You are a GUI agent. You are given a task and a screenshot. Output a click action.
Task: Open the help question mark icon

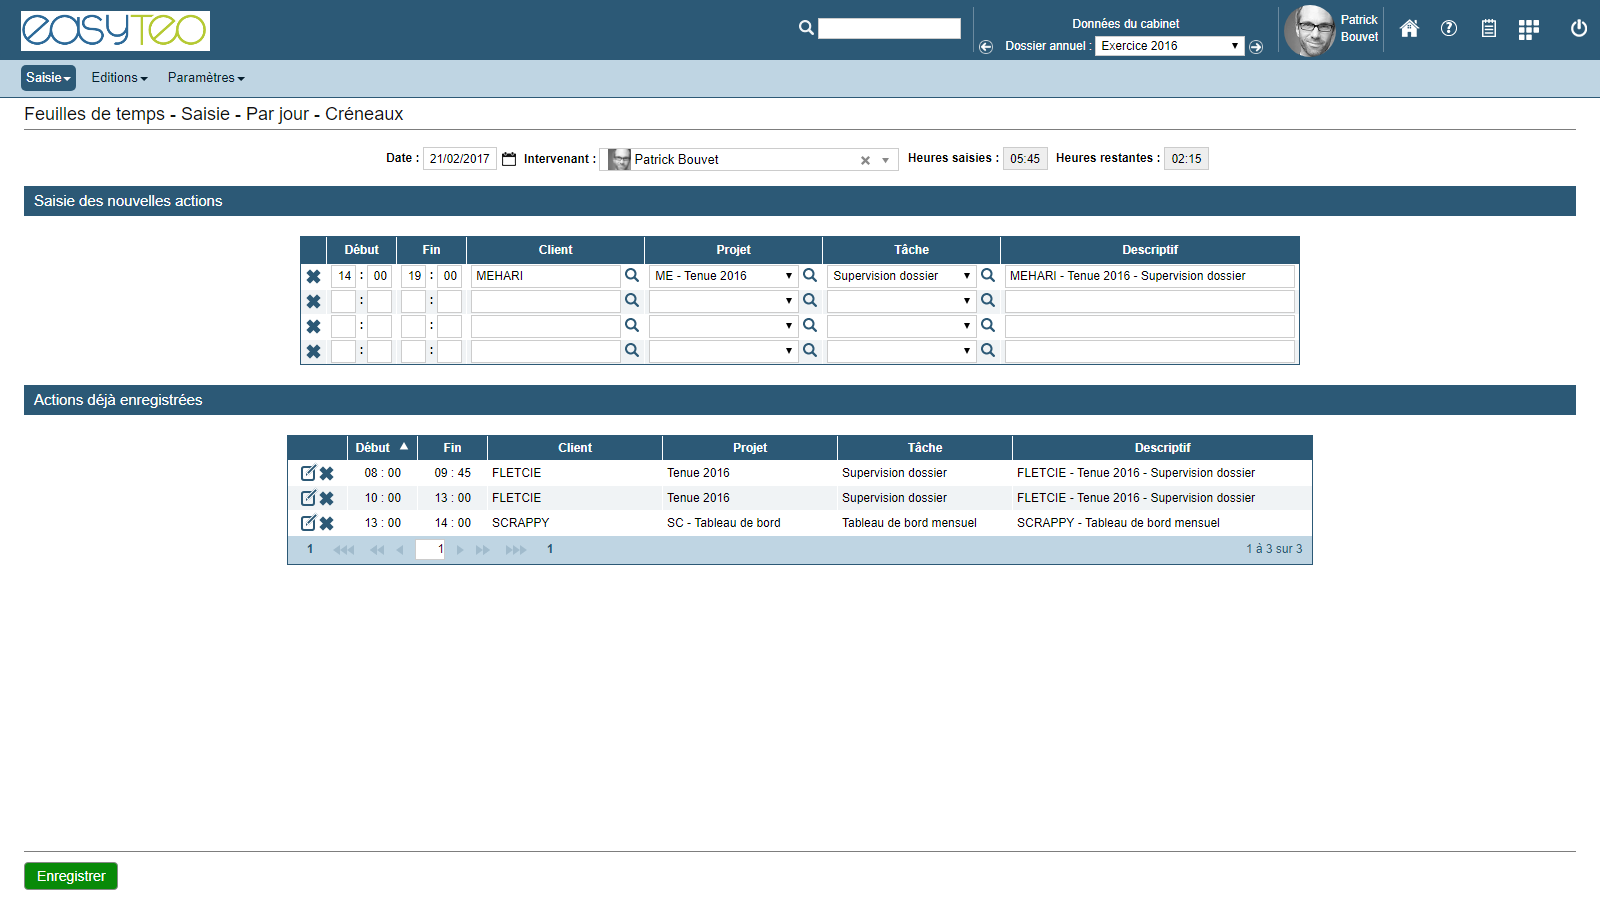[x=1449, y=29]
